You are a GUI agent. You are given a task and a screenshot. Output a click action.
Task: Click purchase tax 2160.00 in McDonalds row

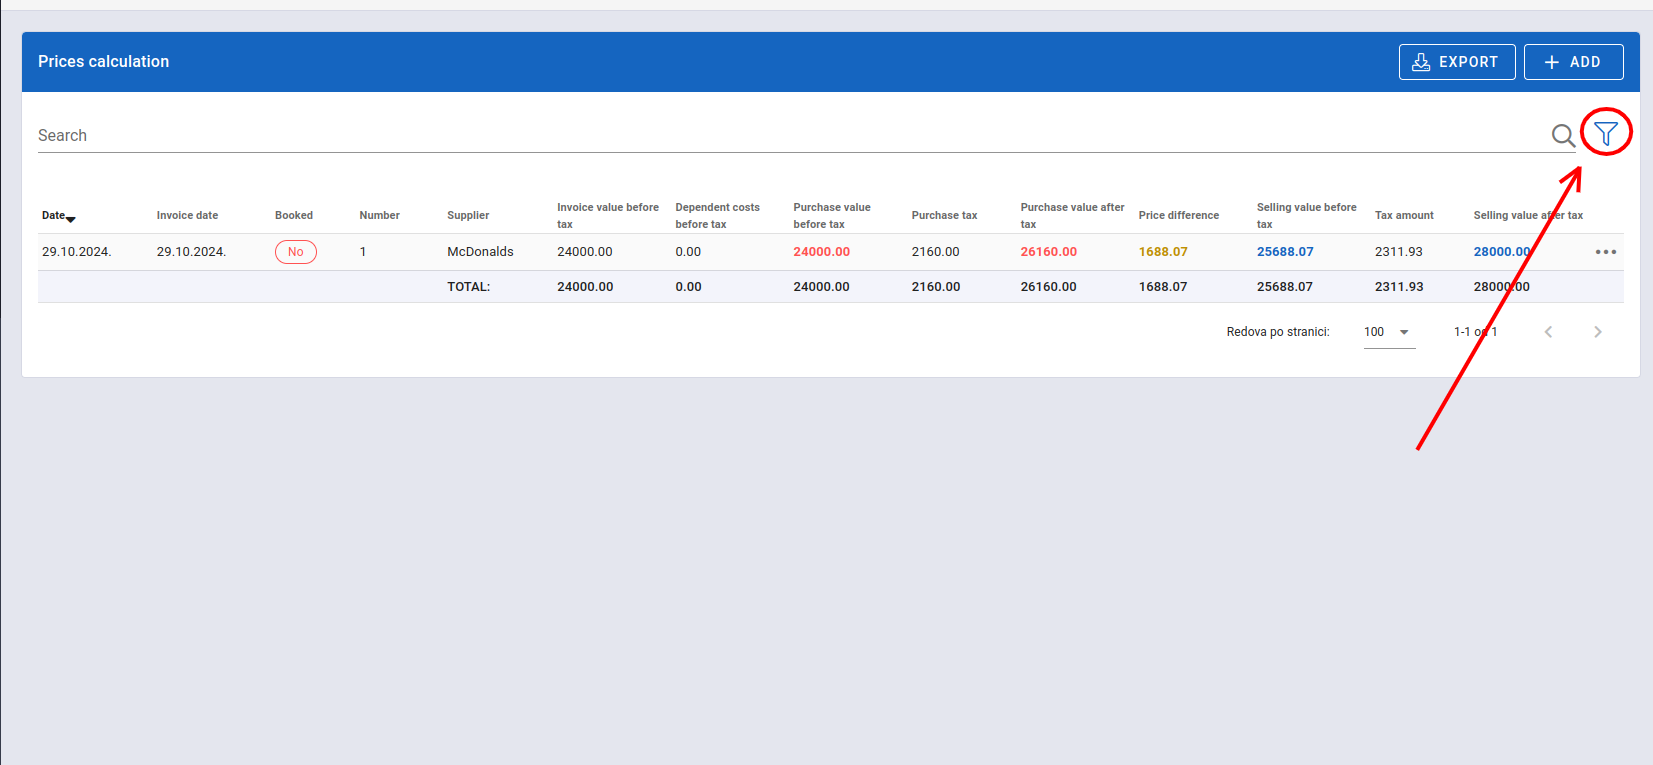tap(935, 252)
